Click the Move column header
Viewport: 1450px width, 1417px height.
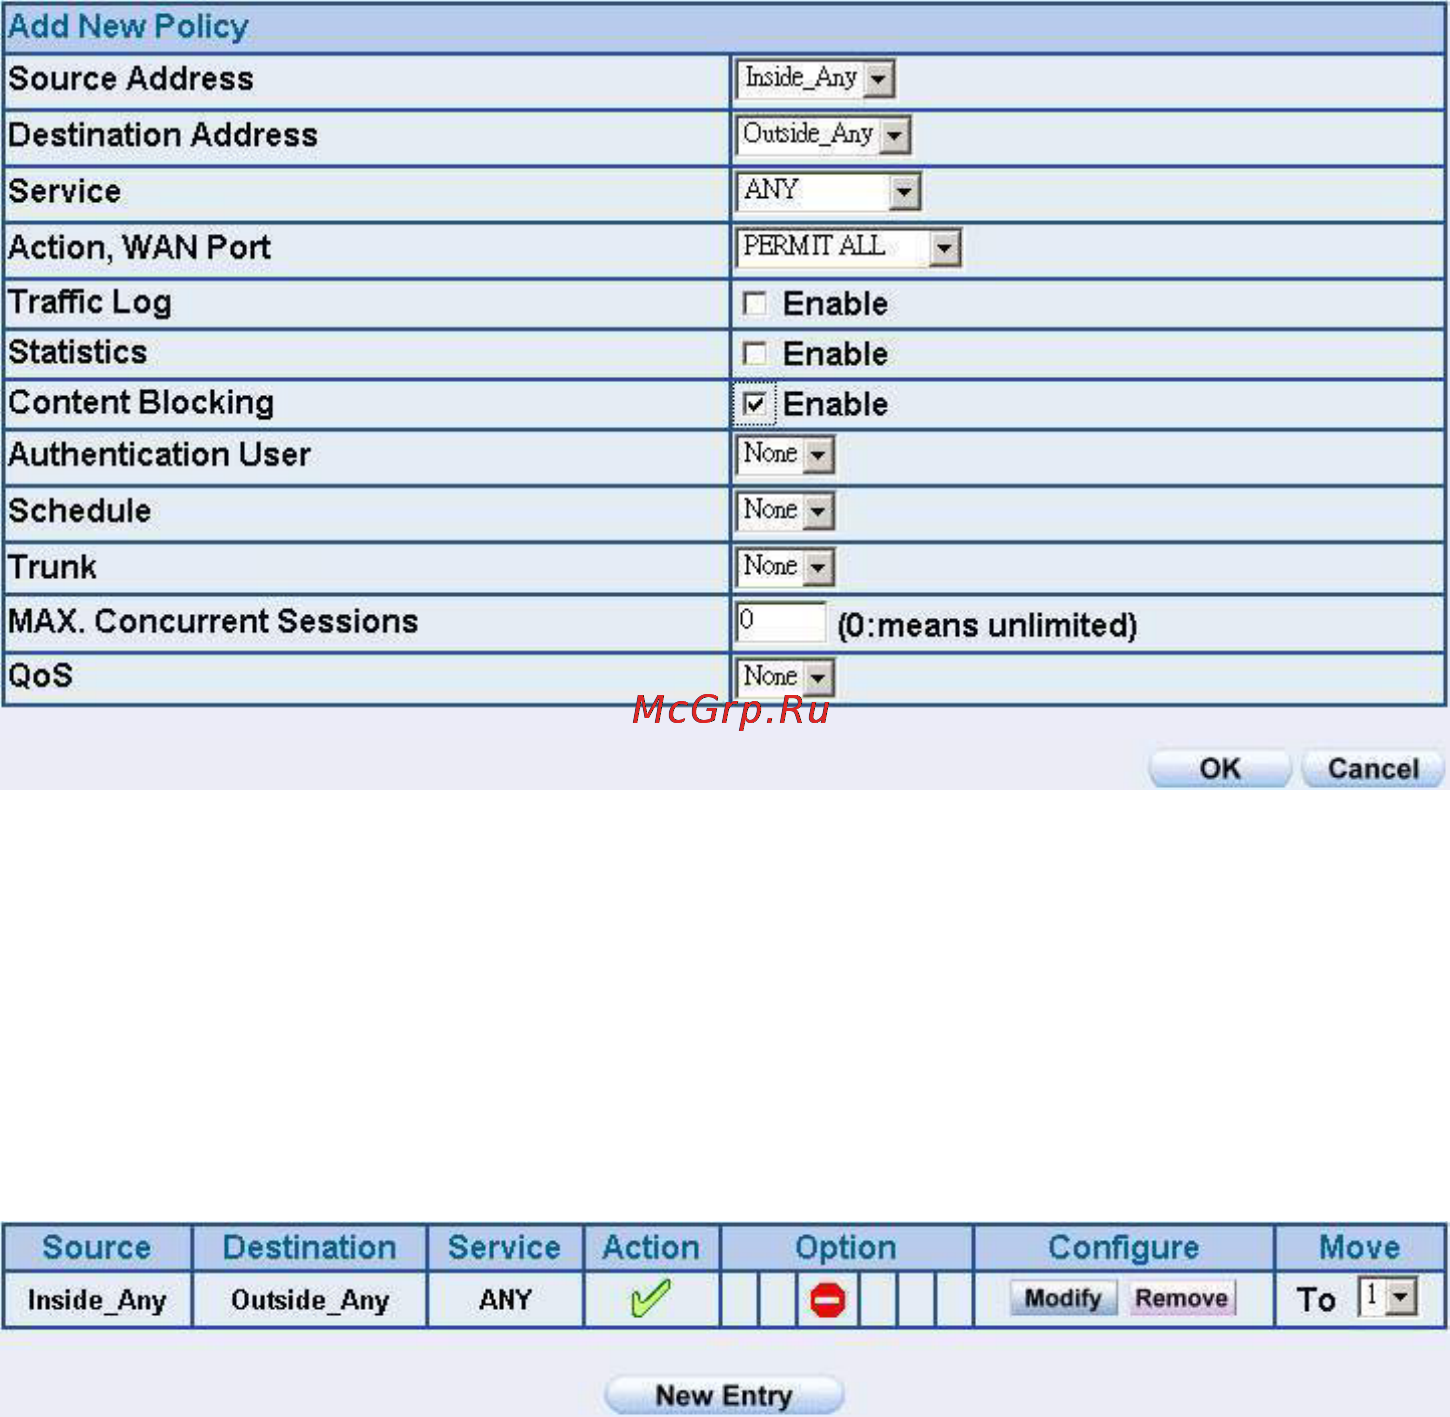(x=1360, y=1247)
